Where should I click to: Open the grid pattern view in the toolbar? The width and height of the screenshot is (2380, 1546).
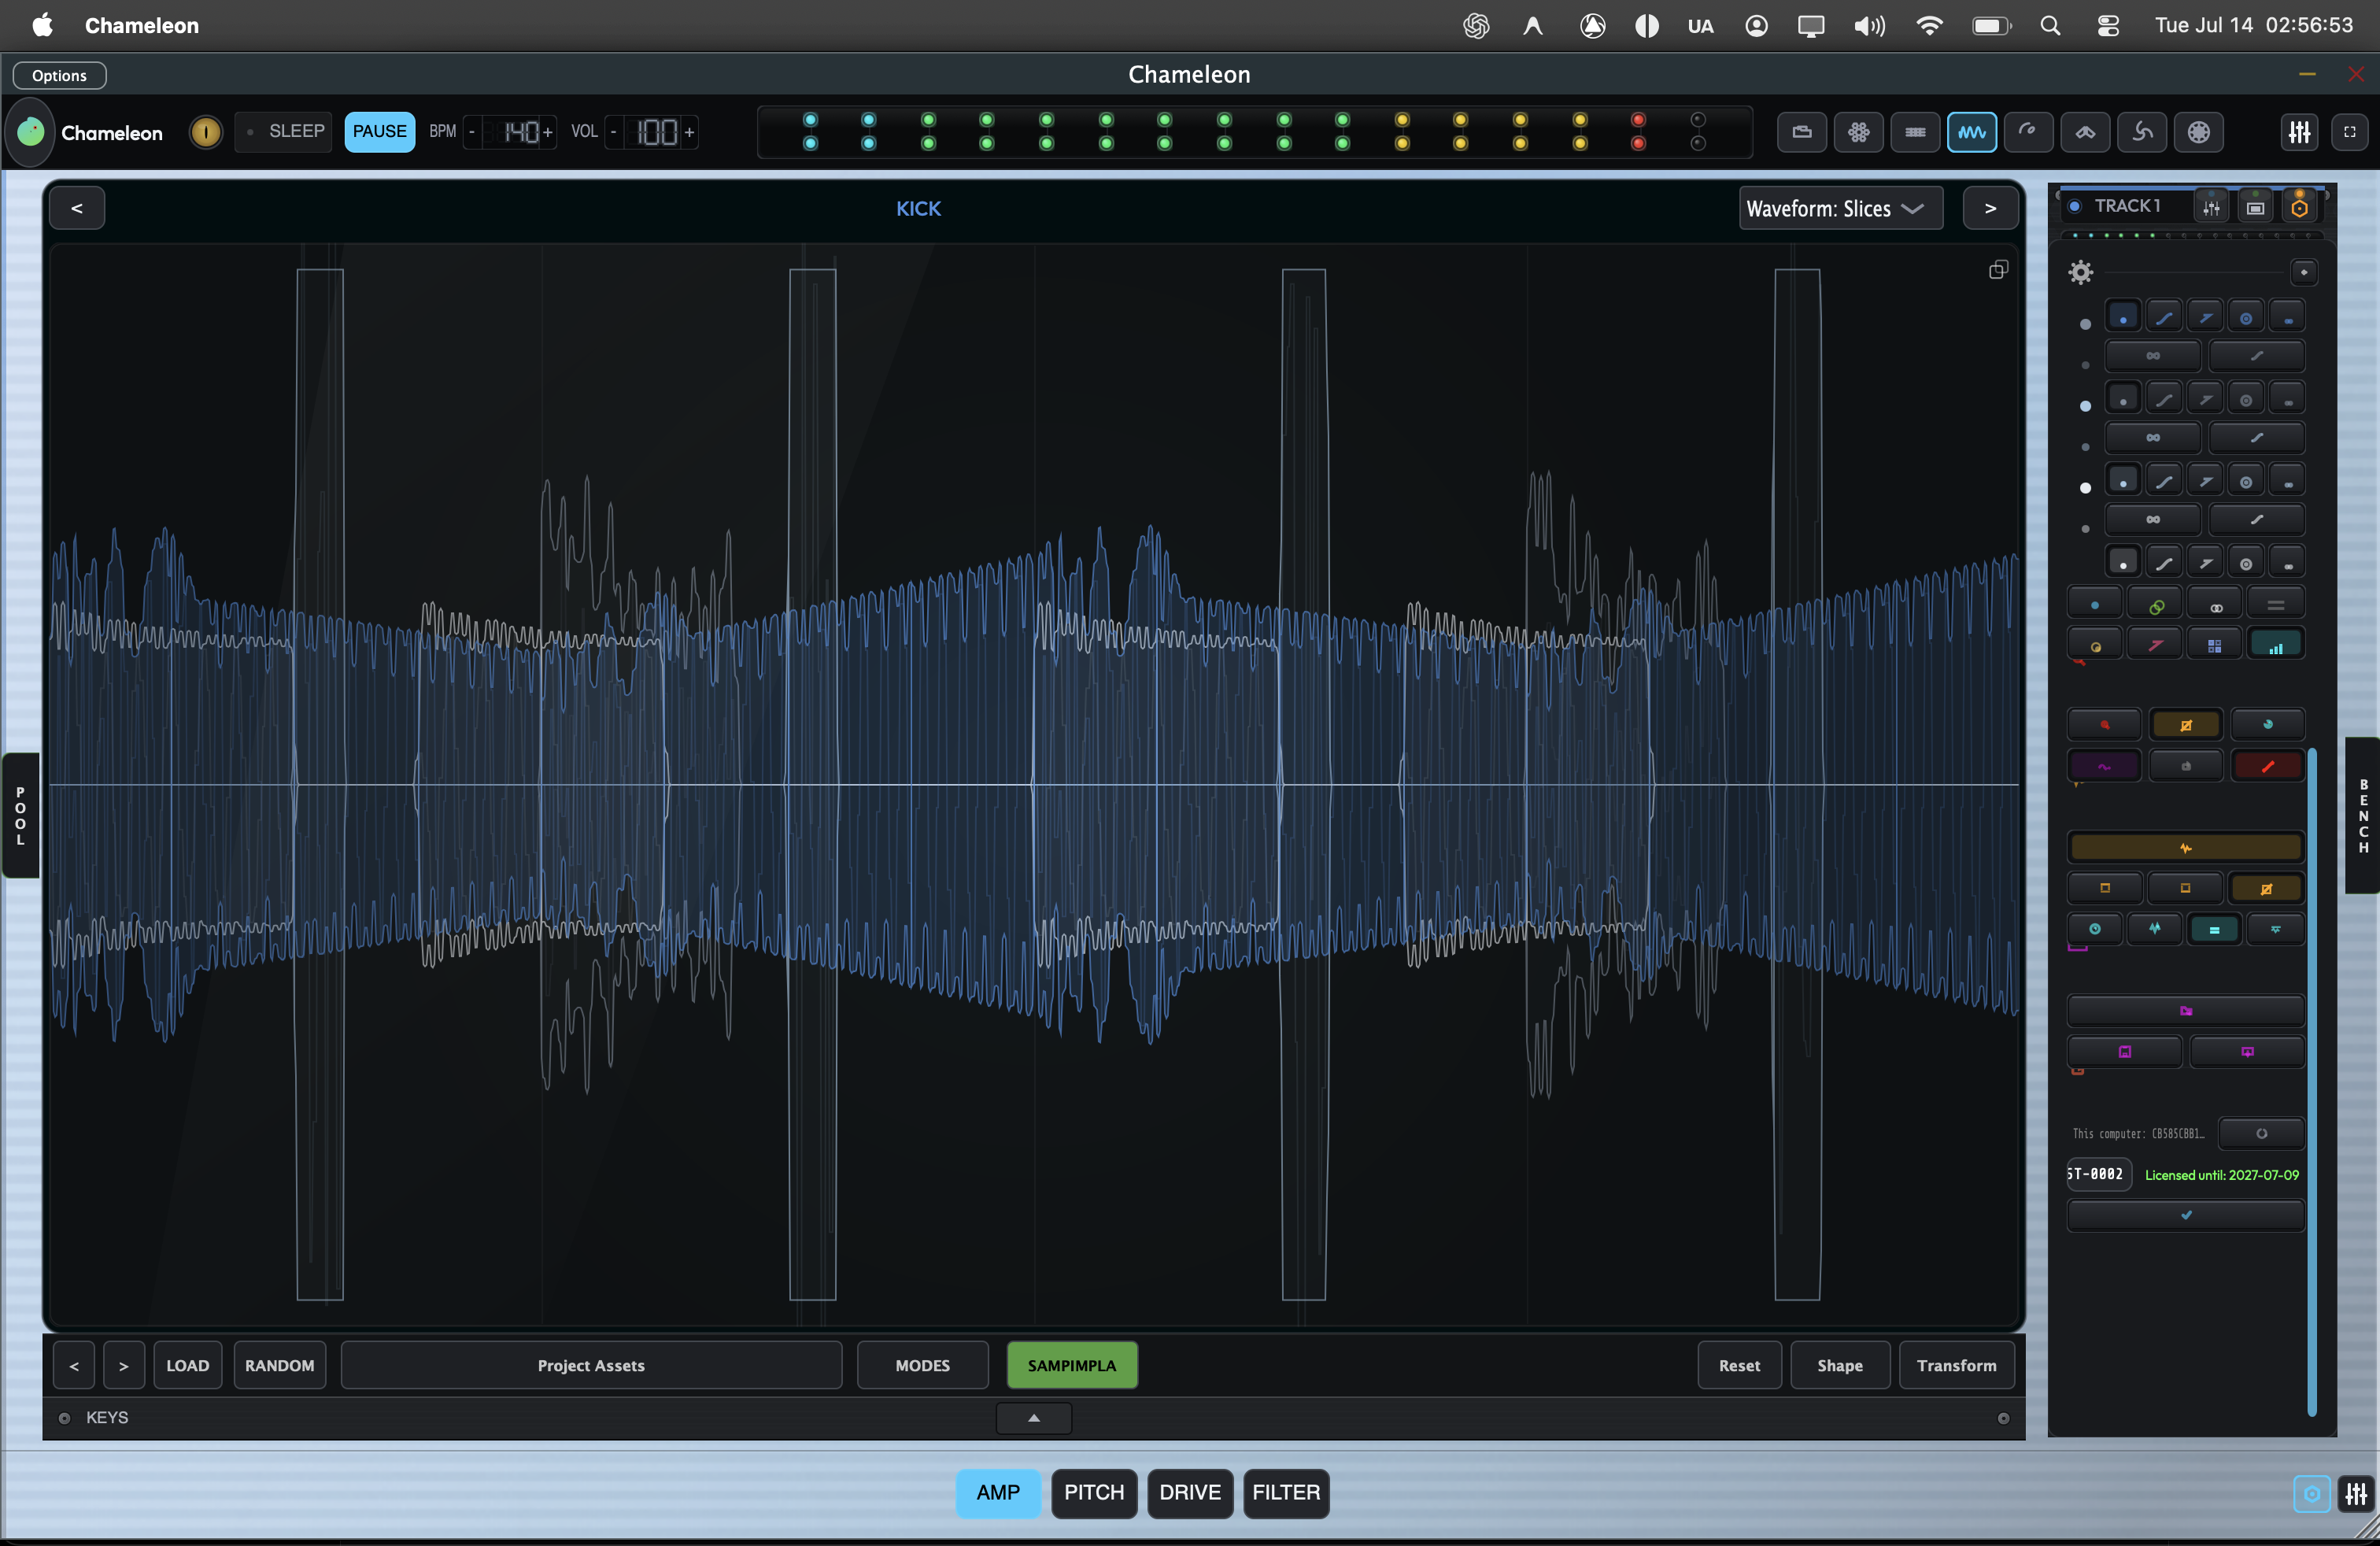[x=1915, y=132]
